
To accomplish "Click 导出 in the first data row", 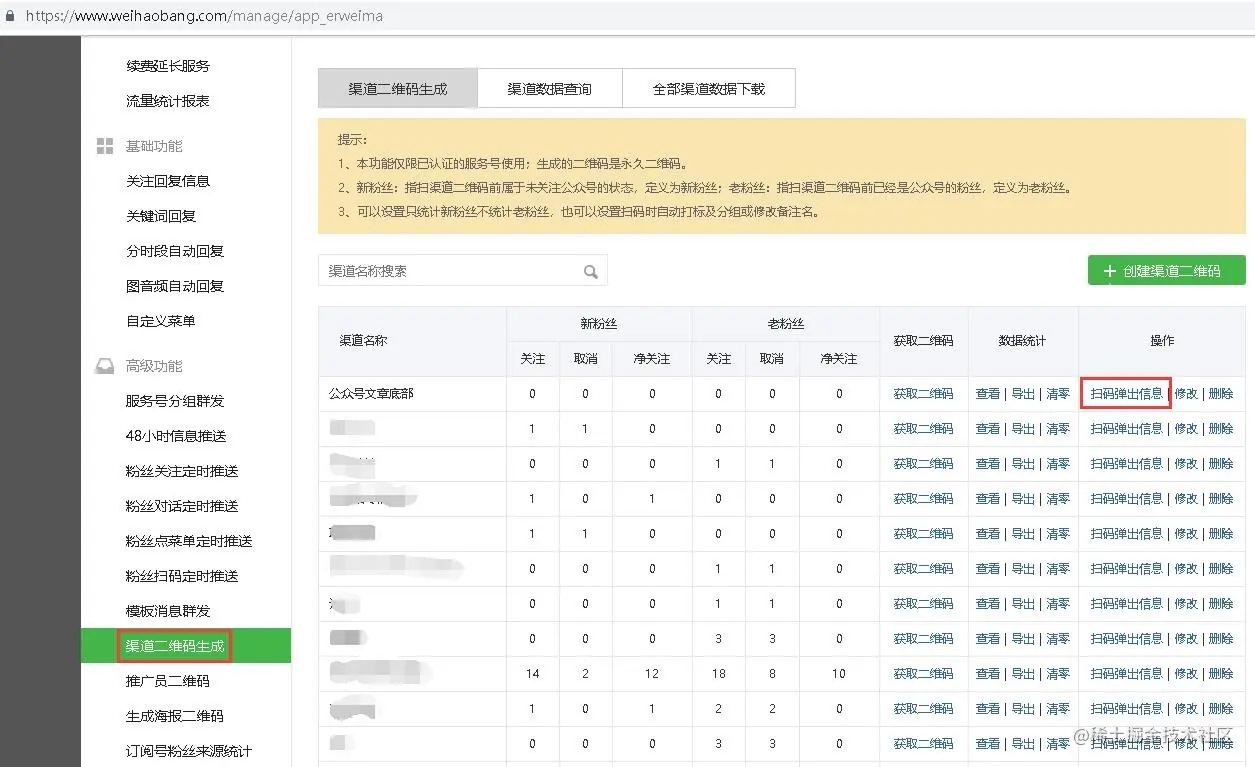I will (x=1021, y=393).
